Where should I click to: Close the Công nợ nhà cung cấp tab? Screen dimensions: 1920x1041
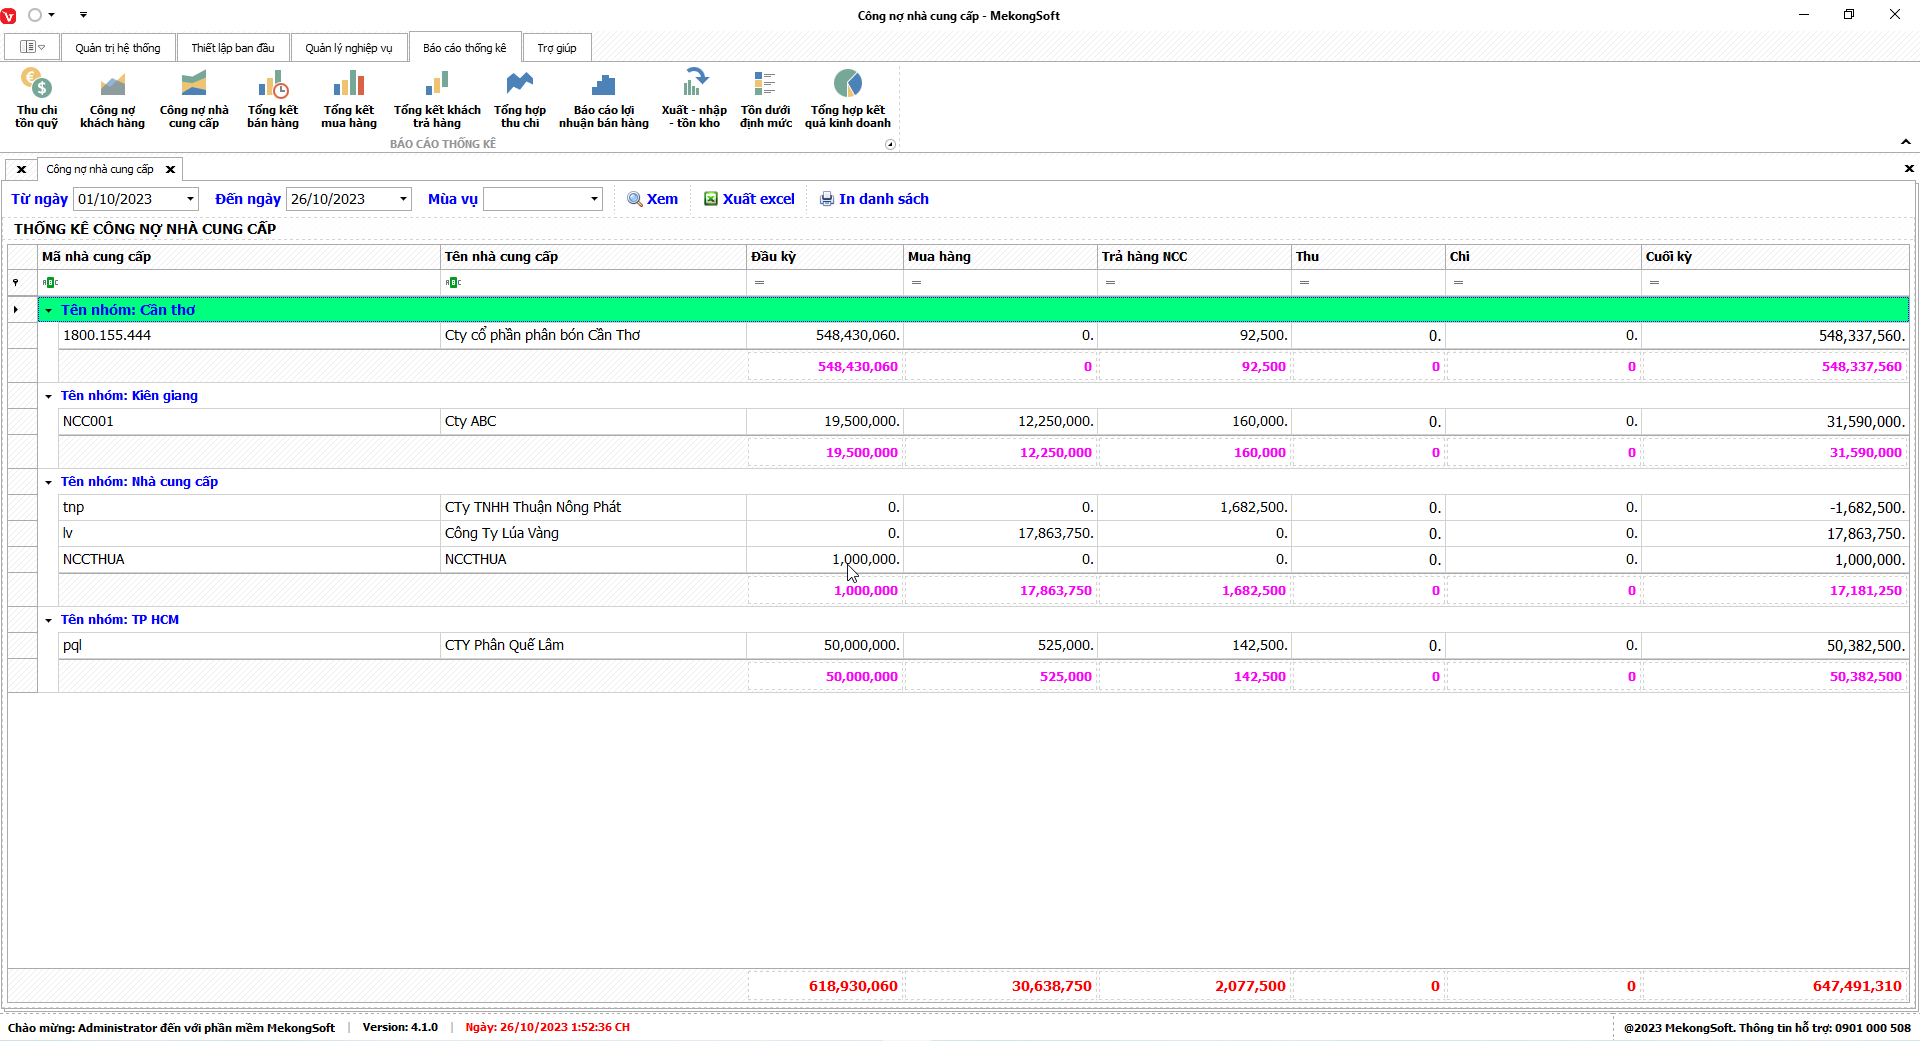point(170,170)
